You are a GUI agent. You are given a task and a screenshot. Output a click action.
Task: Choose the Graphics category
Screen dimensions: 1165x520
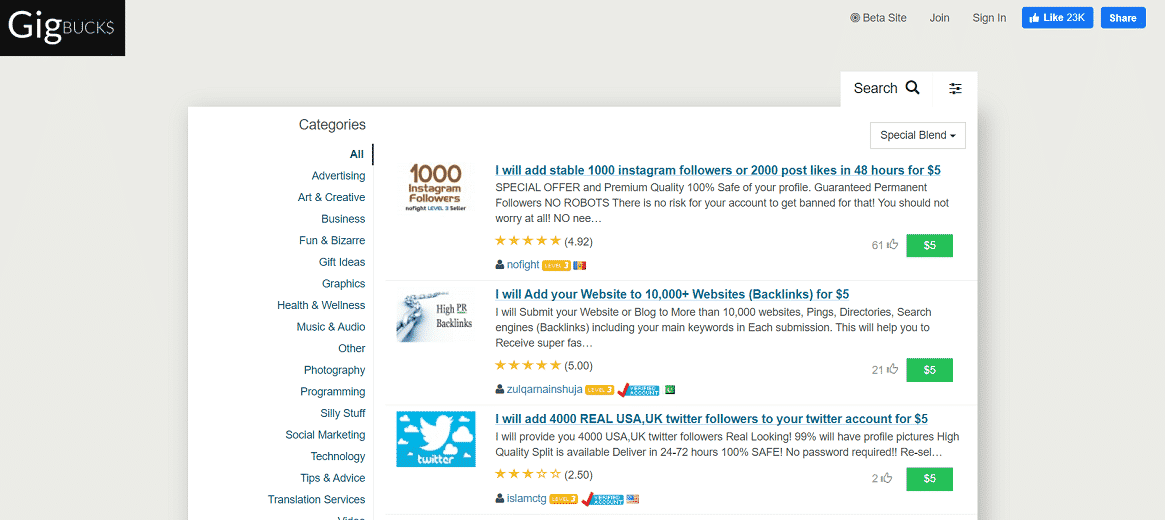point(343,284)
